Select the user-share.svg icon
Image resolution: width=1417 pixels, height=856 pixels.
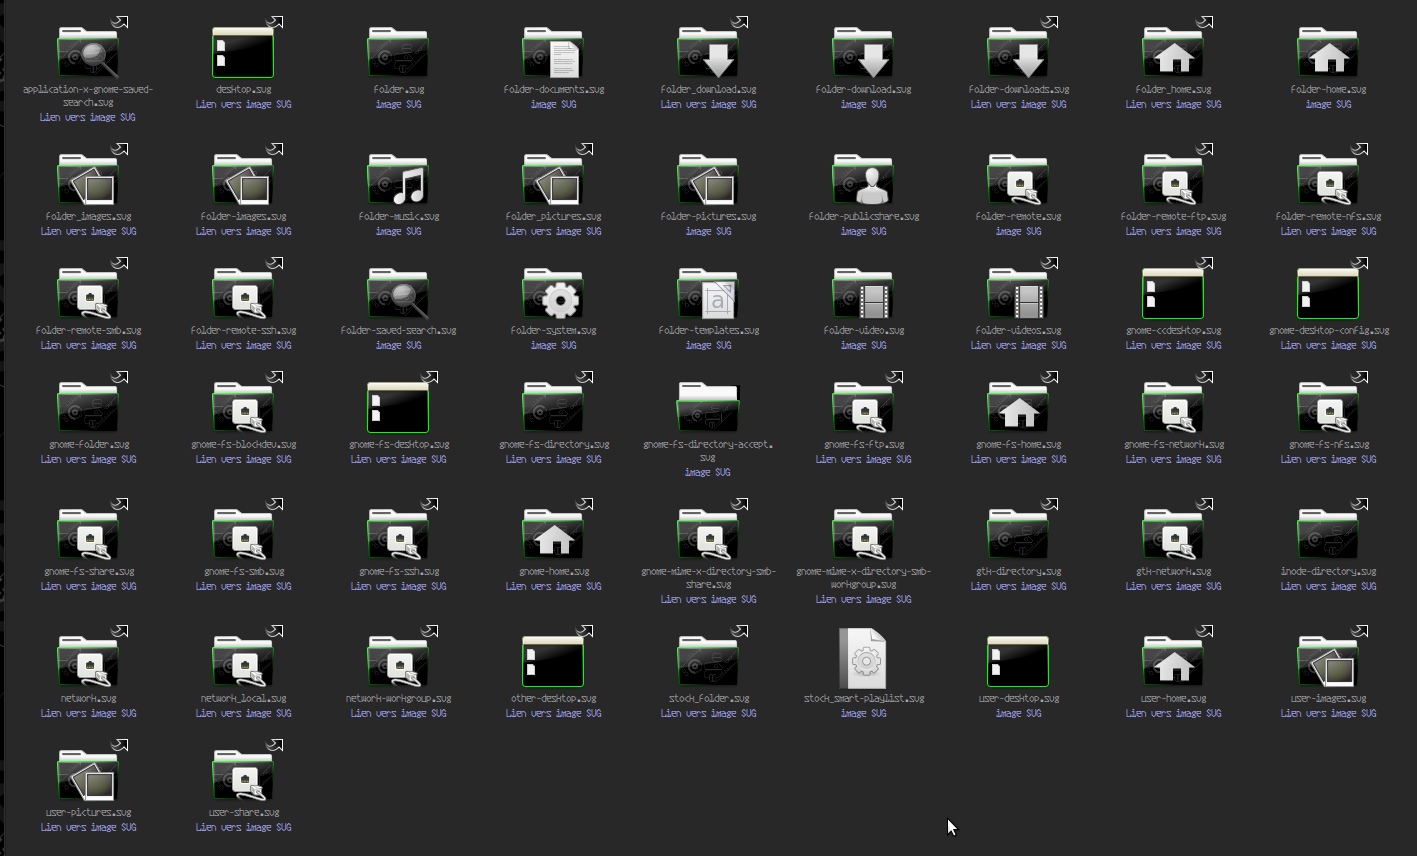pyautogui.click(x=243, y=775)
